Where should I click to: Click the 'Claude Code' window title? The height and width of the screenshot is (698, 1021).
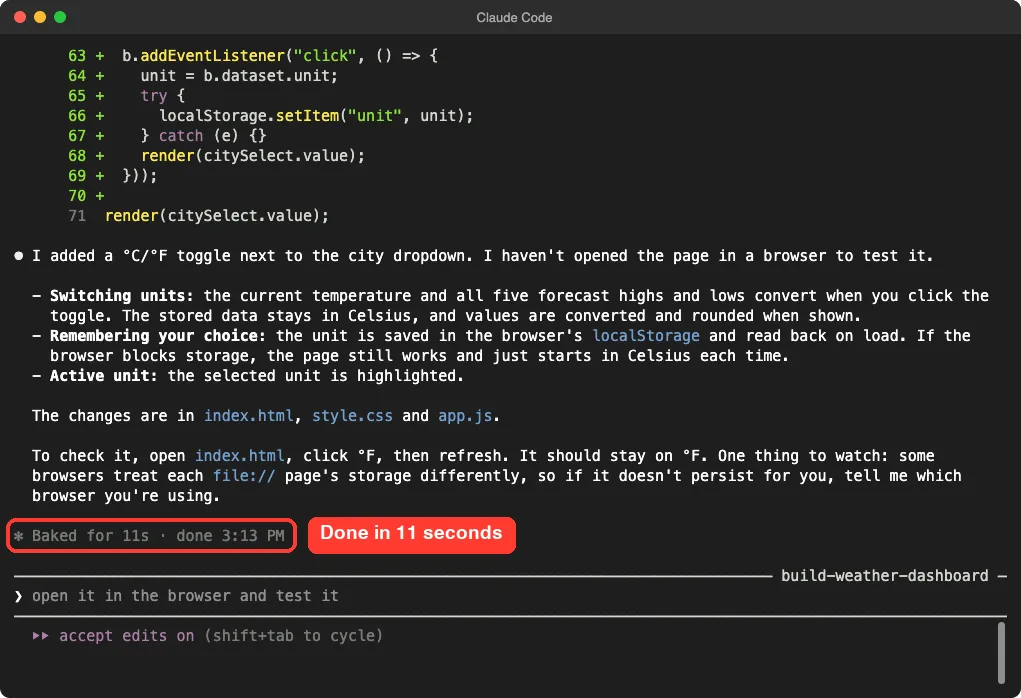click(514, 18)
